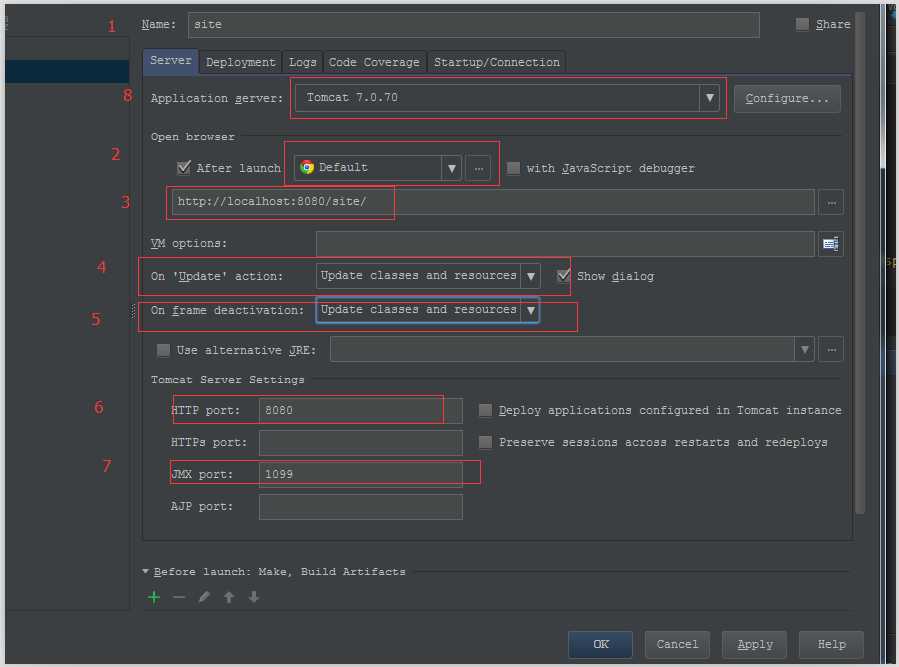Screen dimensions: 899x667
Task: Click the AJP port input field
Action: 361,507
